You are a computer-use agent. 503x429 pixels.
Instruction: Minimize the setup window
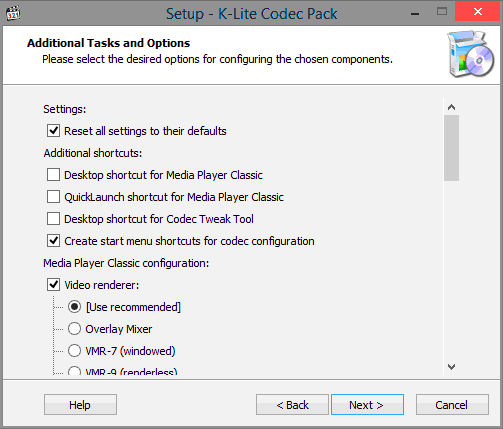415,13
